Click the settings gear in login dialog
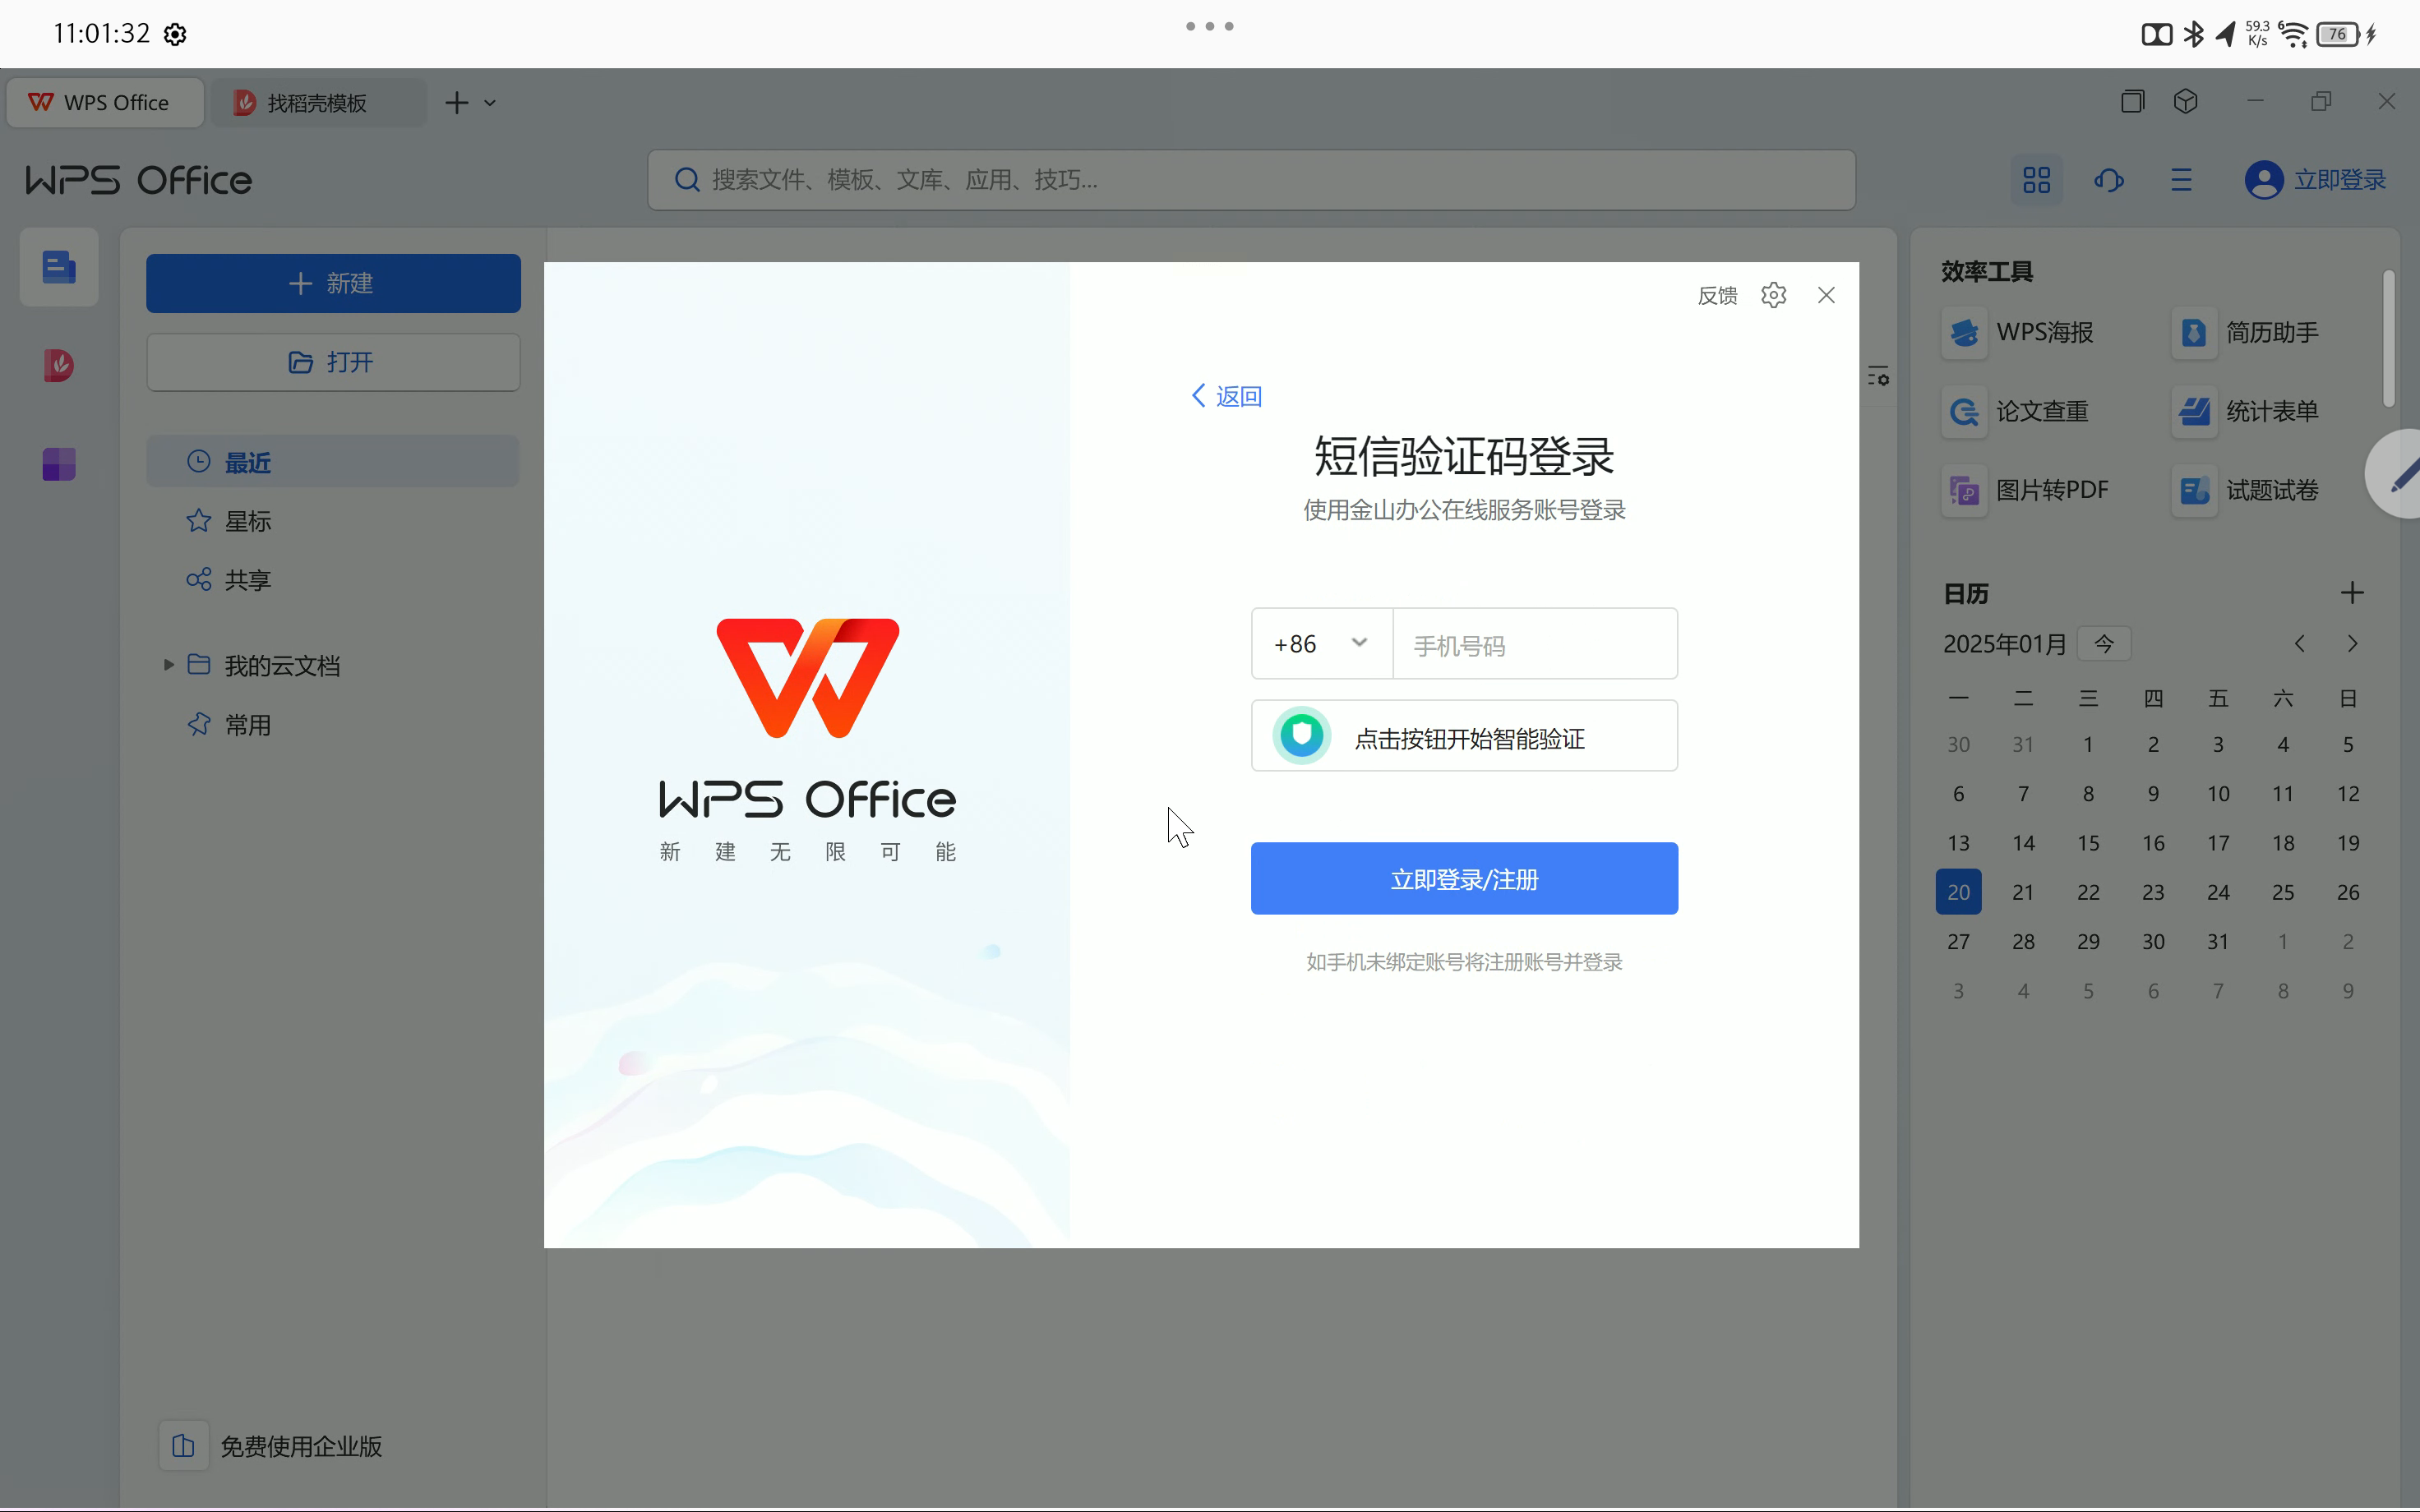This screenshot has height=1512, width=2420. click(x=1773, y=295)
